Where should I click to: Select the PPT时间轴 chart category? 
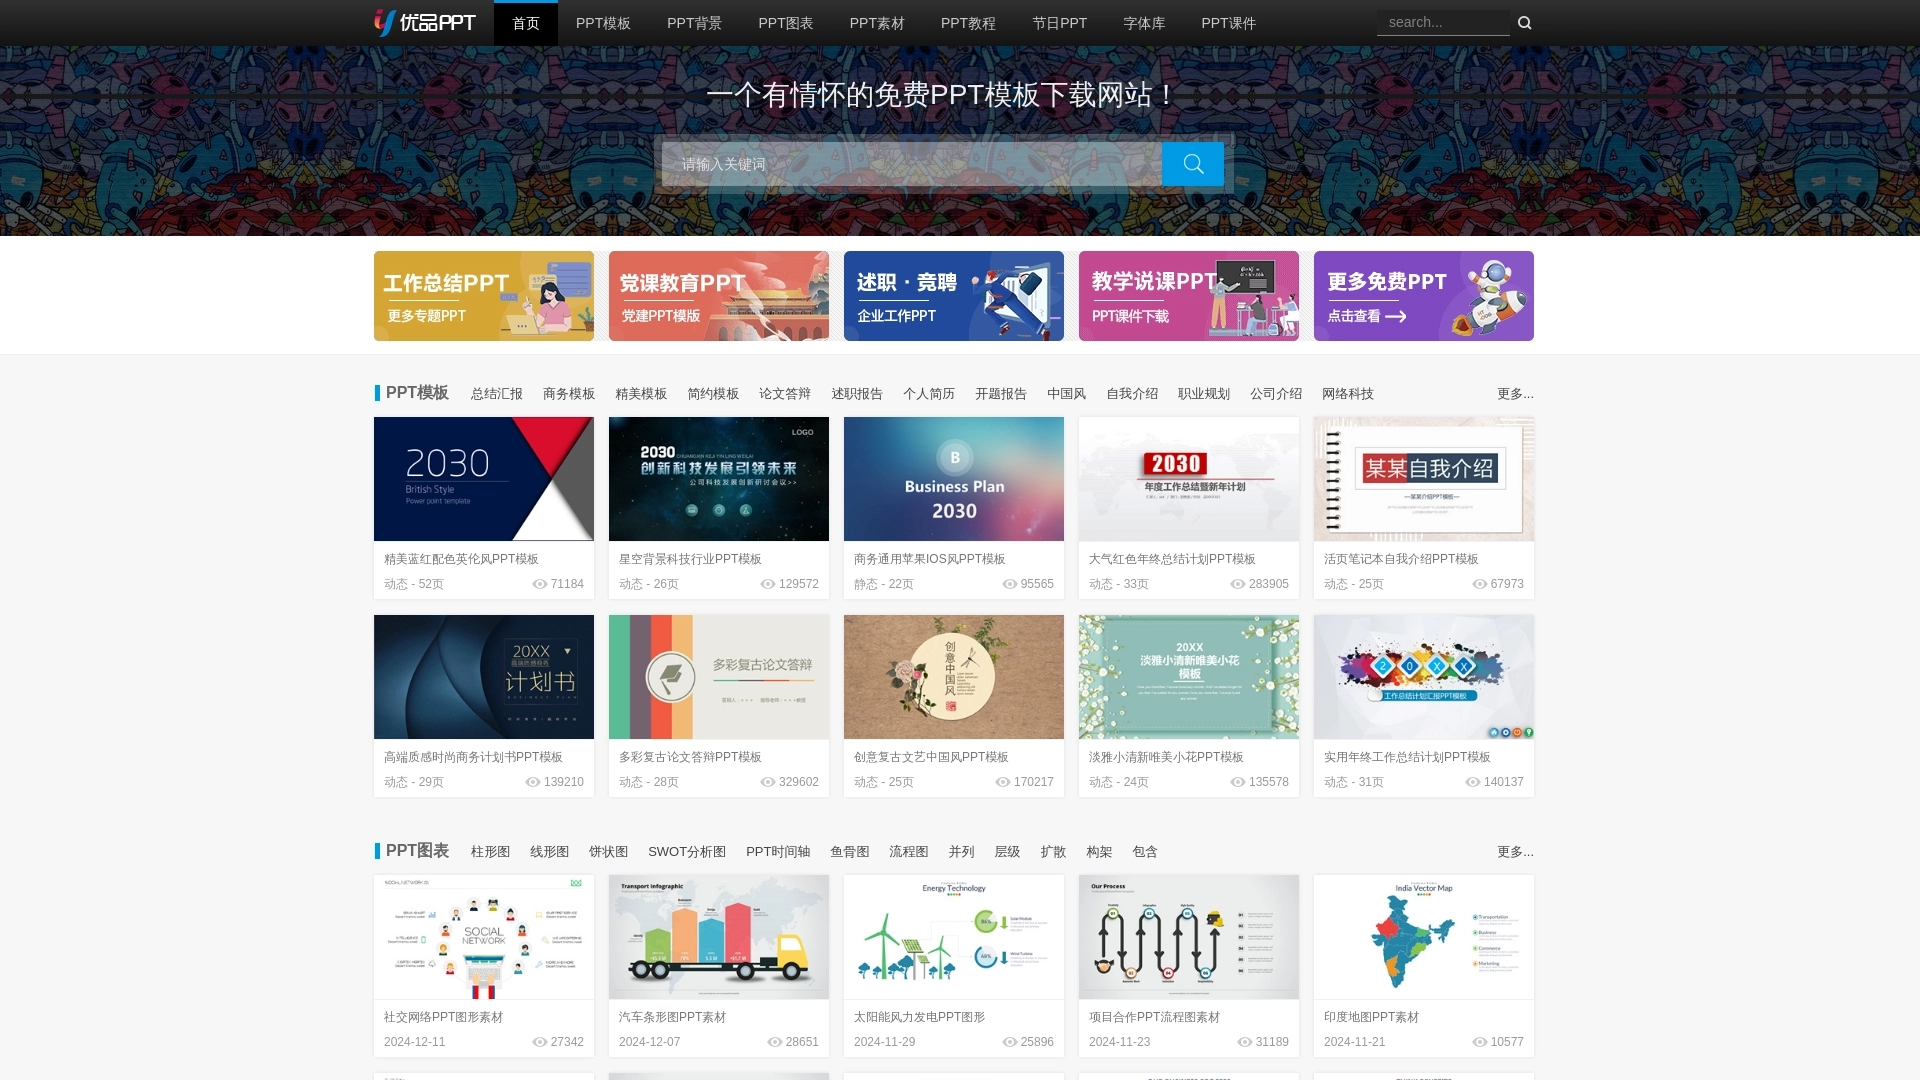pyautogui.click(x=778, y=852)
